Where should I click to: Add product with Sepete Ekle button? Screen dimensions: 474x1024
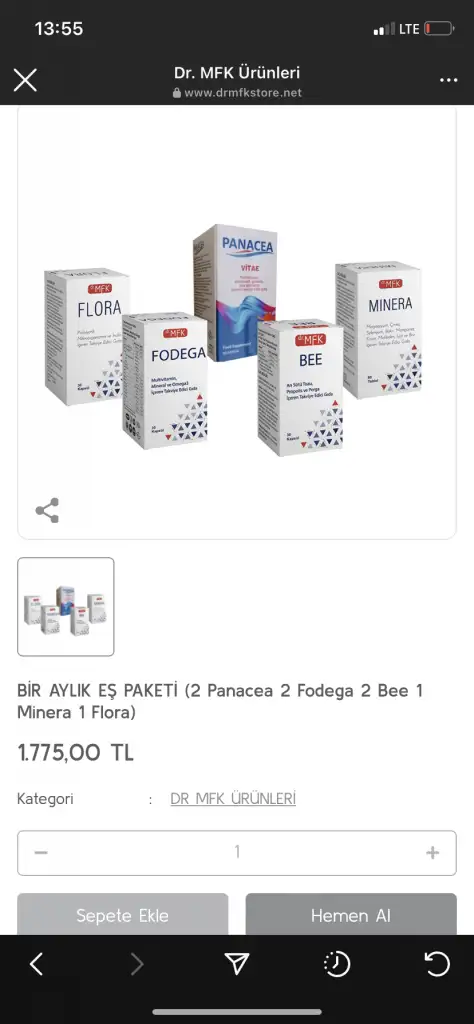[123, 914]
